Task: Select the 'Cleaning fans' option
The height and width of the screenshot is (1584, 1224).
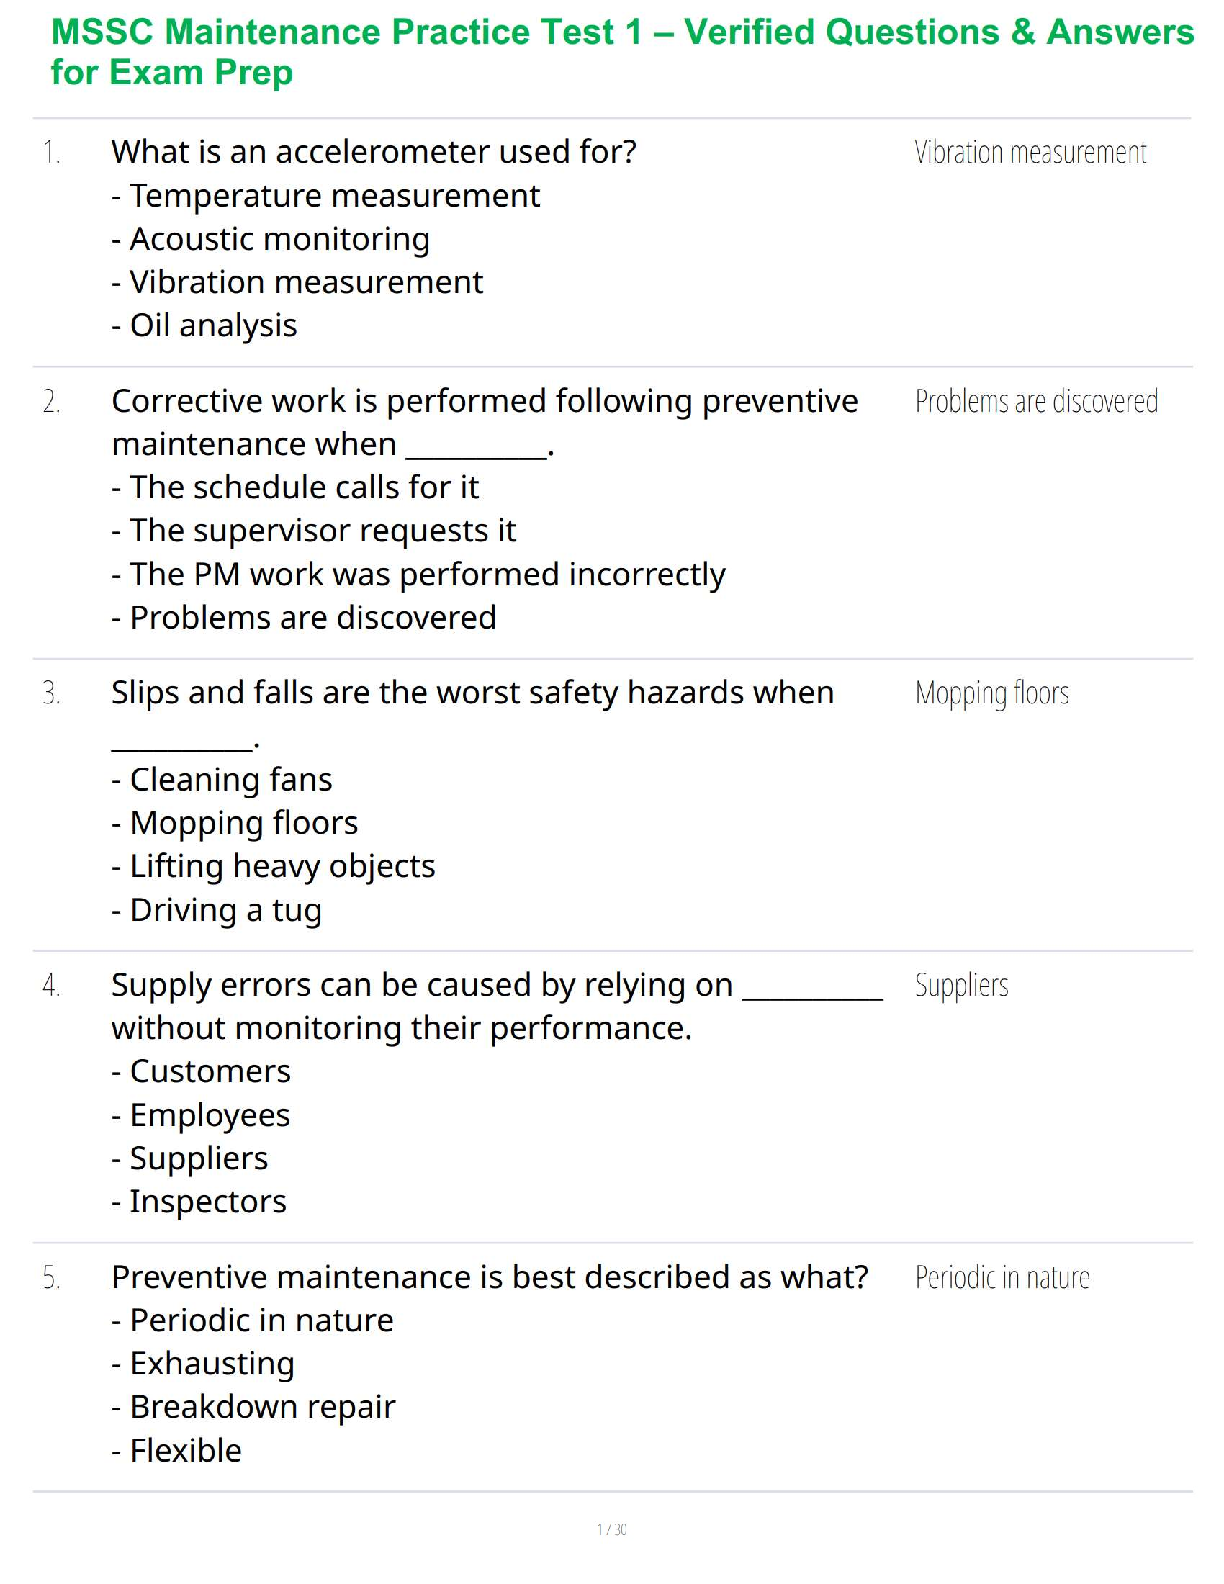Action: tap(230, 780)
